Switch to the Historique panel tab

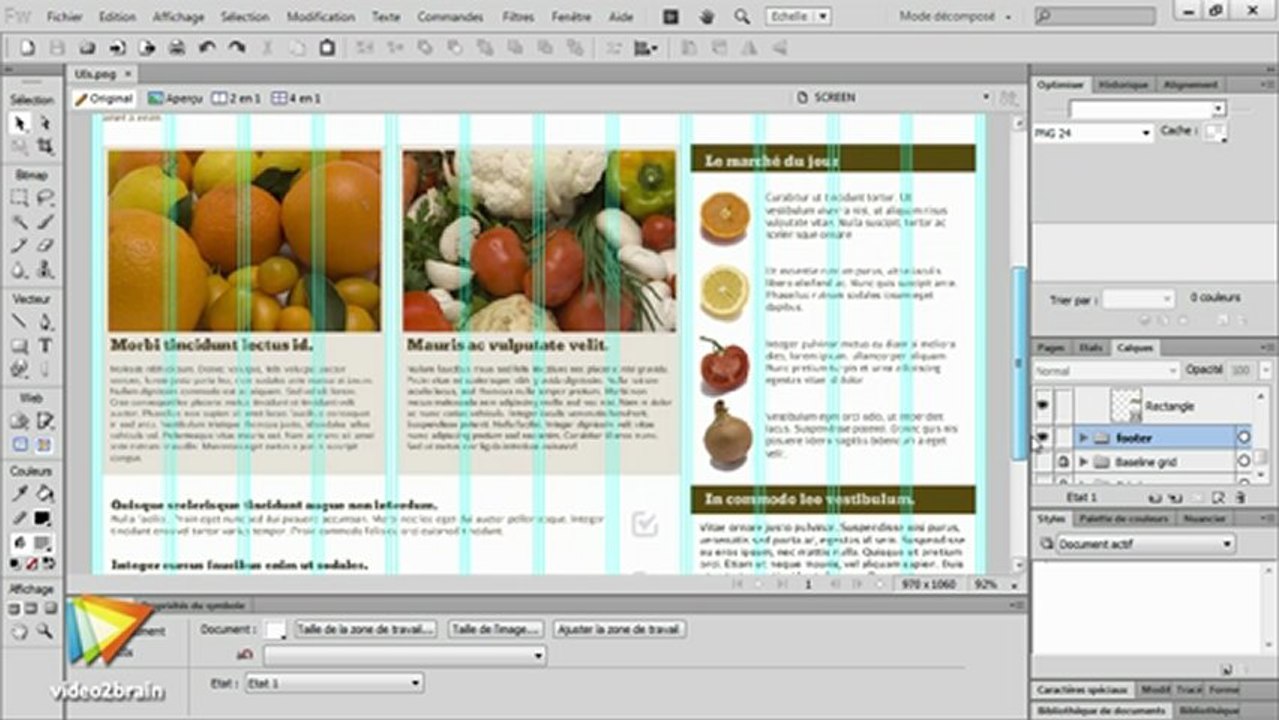coord(1123,85)
